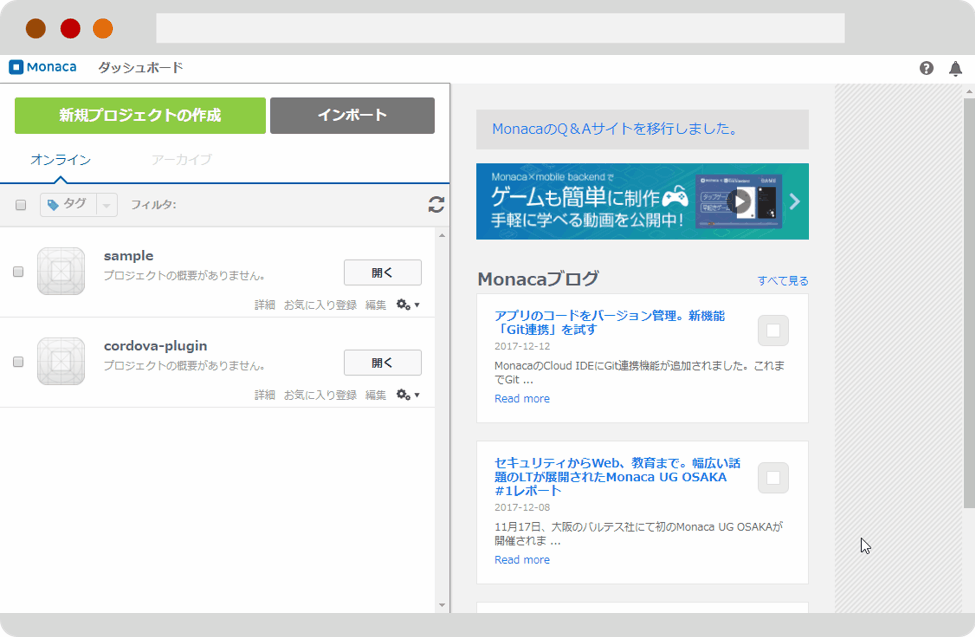Open 詳細 link for sample project

pyautogui.click(x=265, y=305)
